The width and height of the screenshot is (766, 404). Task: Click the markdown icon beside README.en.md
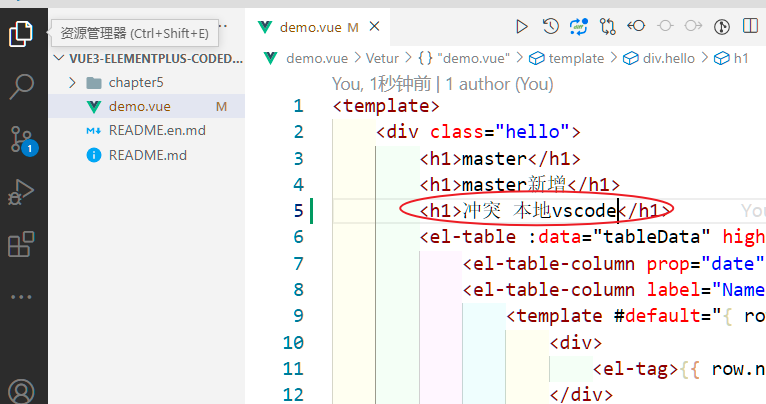coord(93,130)
